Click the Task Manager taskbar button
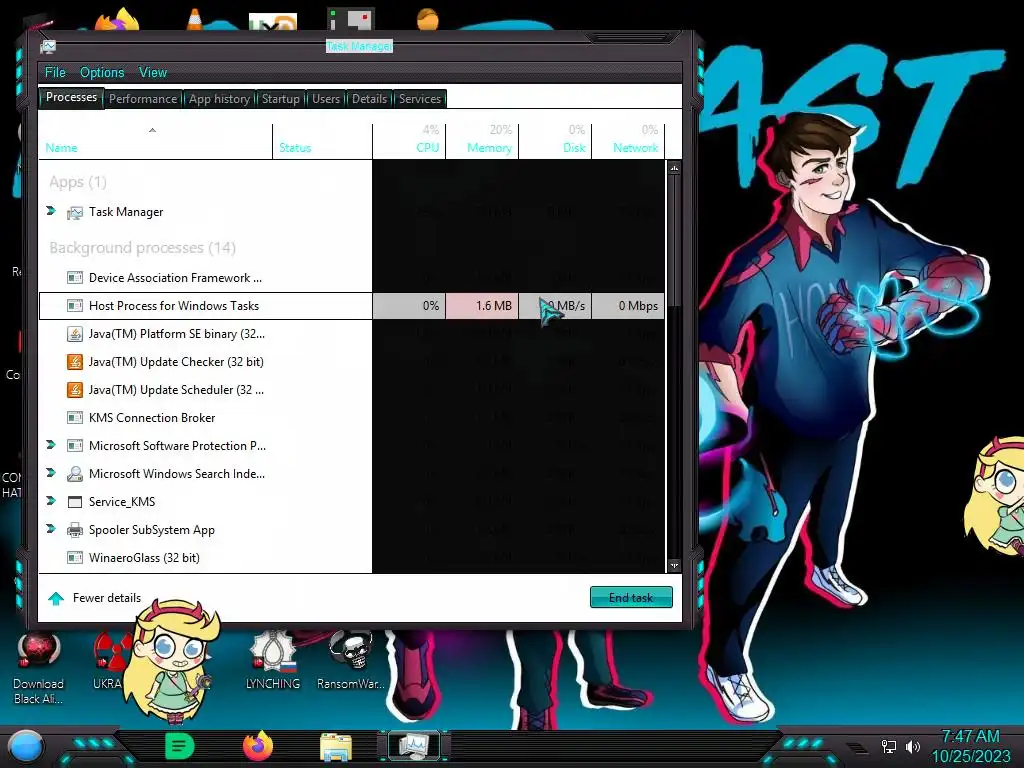 pyautogui.click(x=414, y=746)
